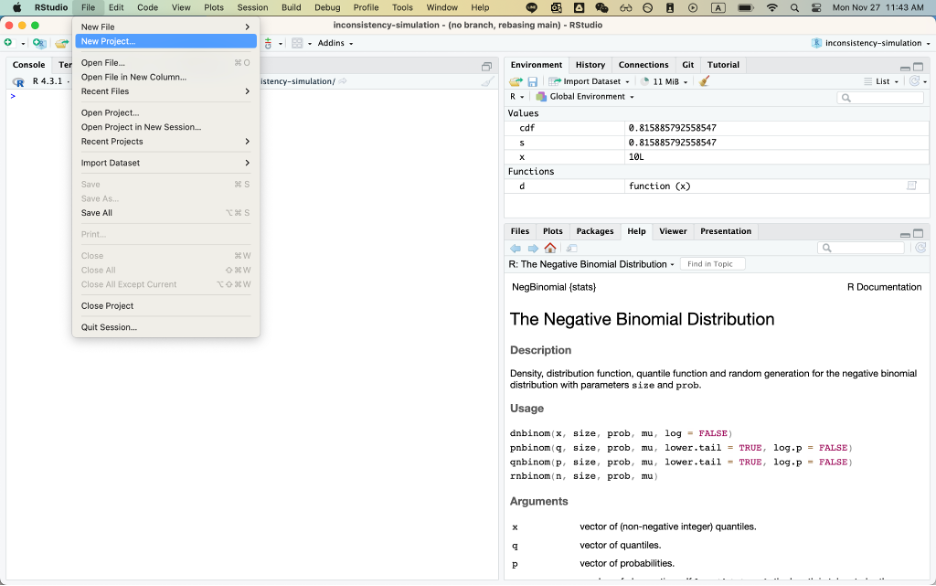936x586 pixels.
Task: Click the console pane restore window icon
Action: tap(487, 66)
